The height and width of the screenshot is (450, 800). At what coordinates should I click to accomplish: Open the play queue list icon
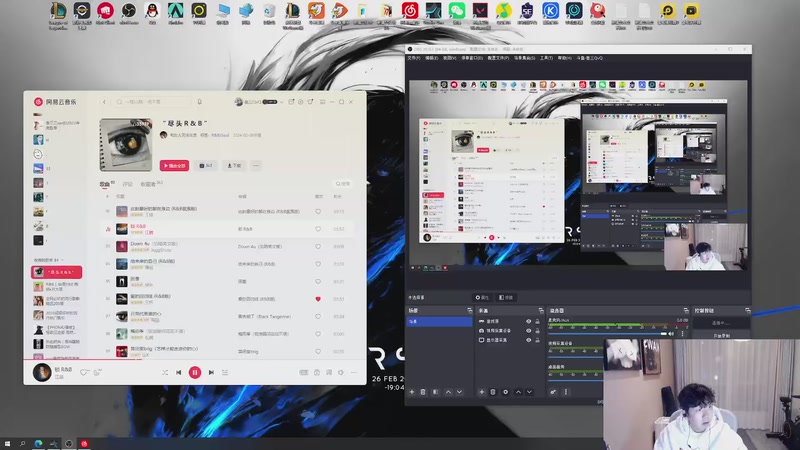click(x=225, y=372)
